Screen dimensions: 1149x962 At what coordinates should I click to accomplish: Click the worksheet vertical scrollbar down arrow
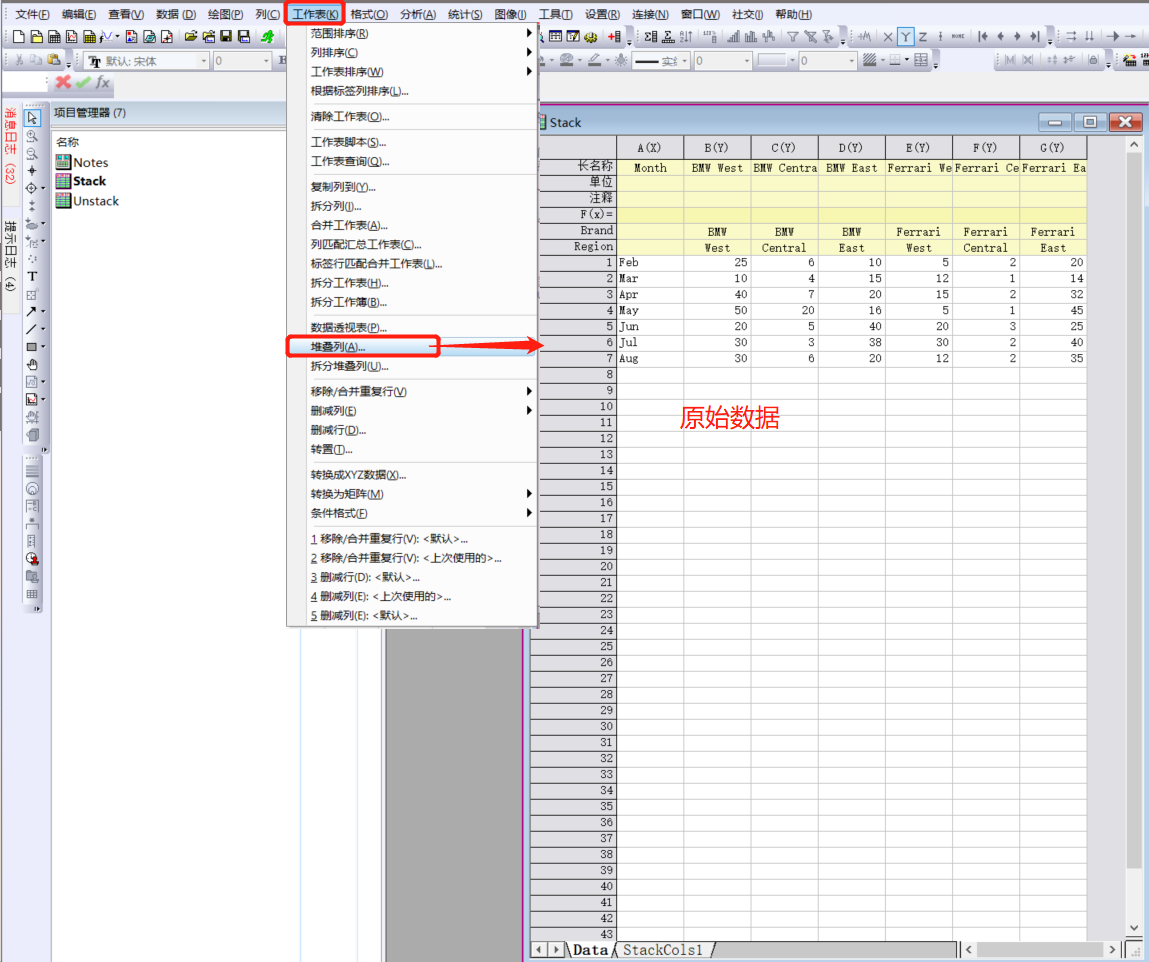(1134, 928)
